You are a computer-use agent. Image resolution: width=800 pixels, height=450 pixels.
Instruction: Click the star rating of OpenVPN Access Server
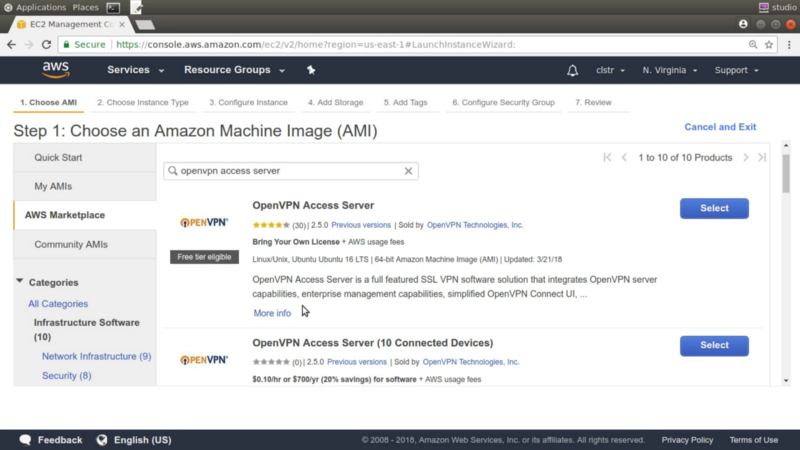(x=271, y=225)
